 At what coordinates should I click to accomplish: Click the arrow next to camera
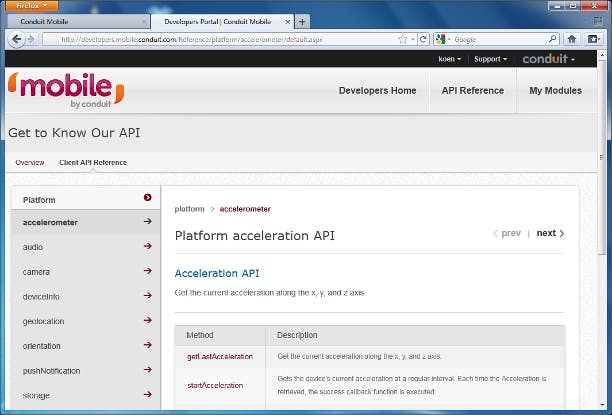tap(148, 271)
